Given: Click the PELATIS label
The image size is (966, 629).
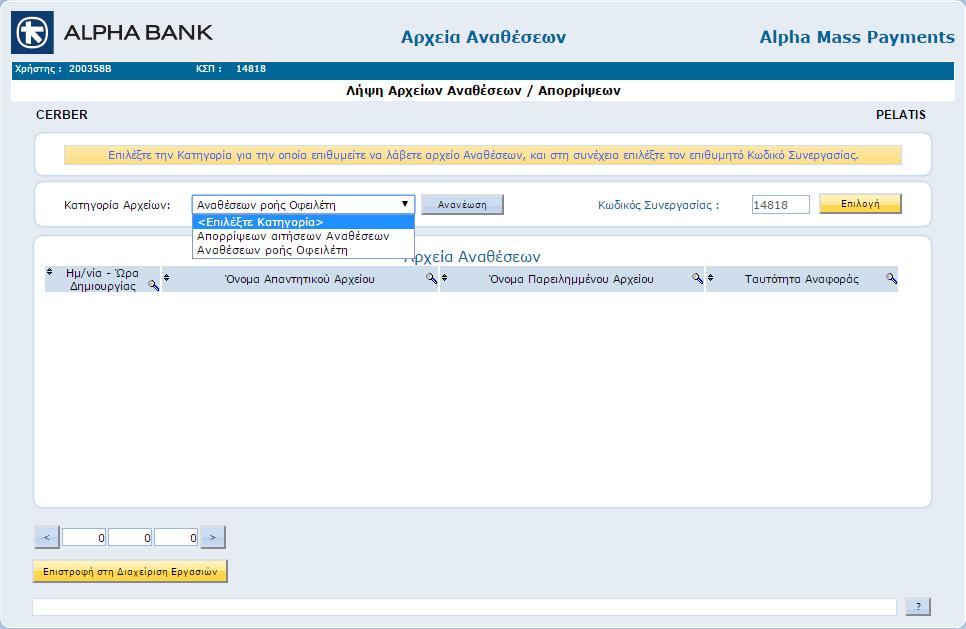Looking at the screenshot, I should point(901,115).
